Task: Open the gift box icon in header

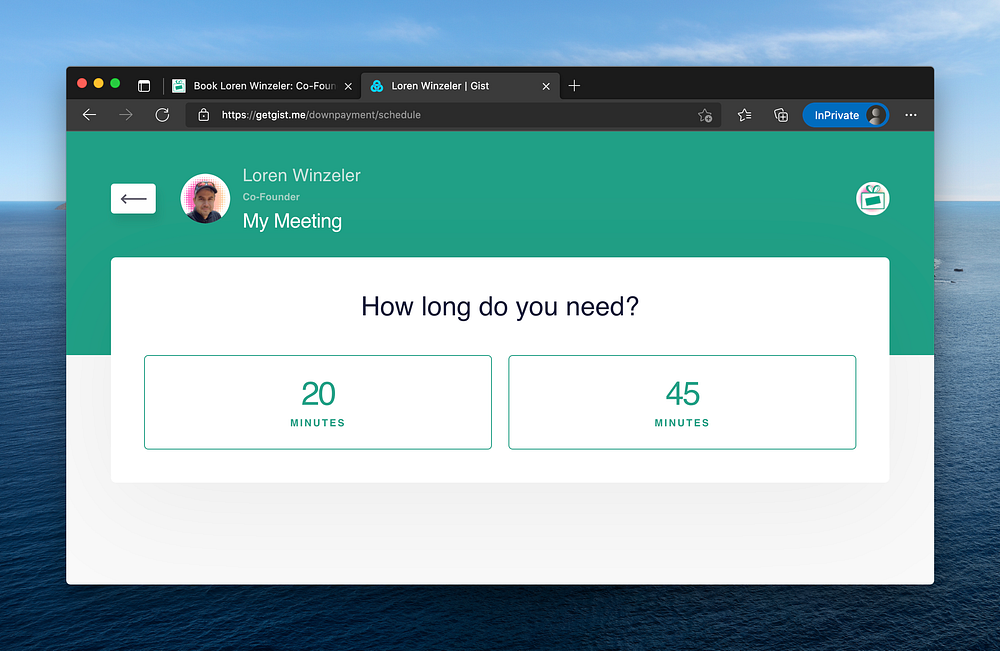Action: (872, 198)
